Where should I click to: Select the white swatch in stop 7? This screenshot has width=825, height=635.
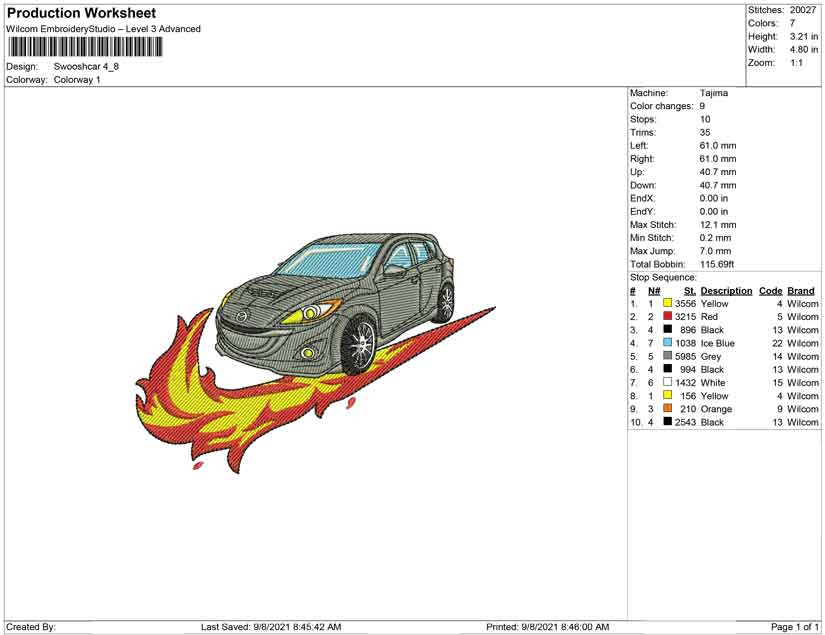(x=667, y=383)
